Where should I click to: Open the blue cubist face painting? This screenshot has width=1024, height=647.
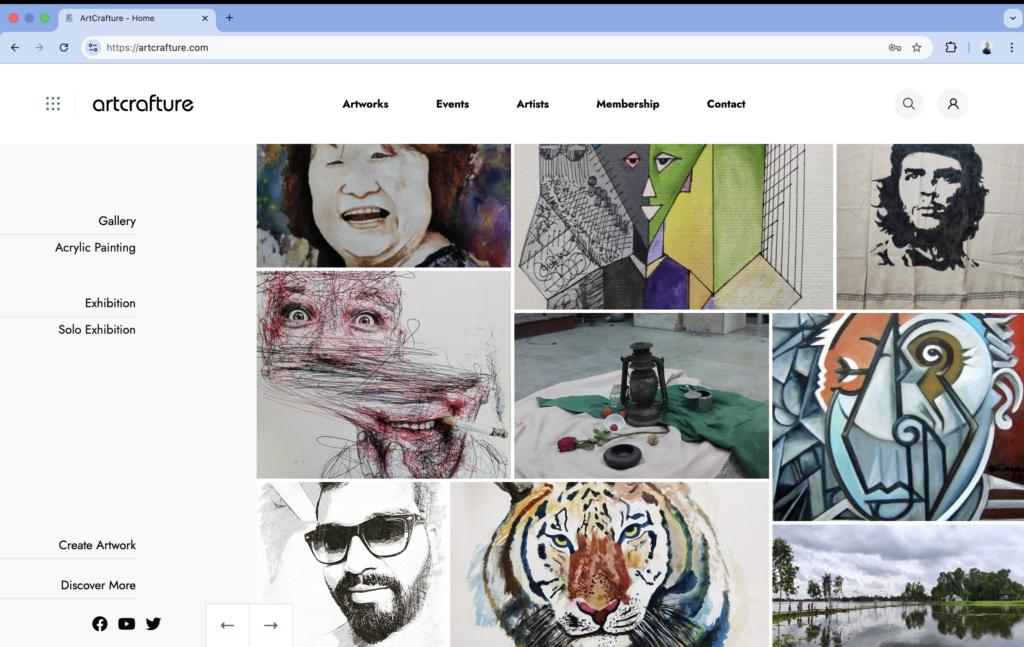pos(898,417)
